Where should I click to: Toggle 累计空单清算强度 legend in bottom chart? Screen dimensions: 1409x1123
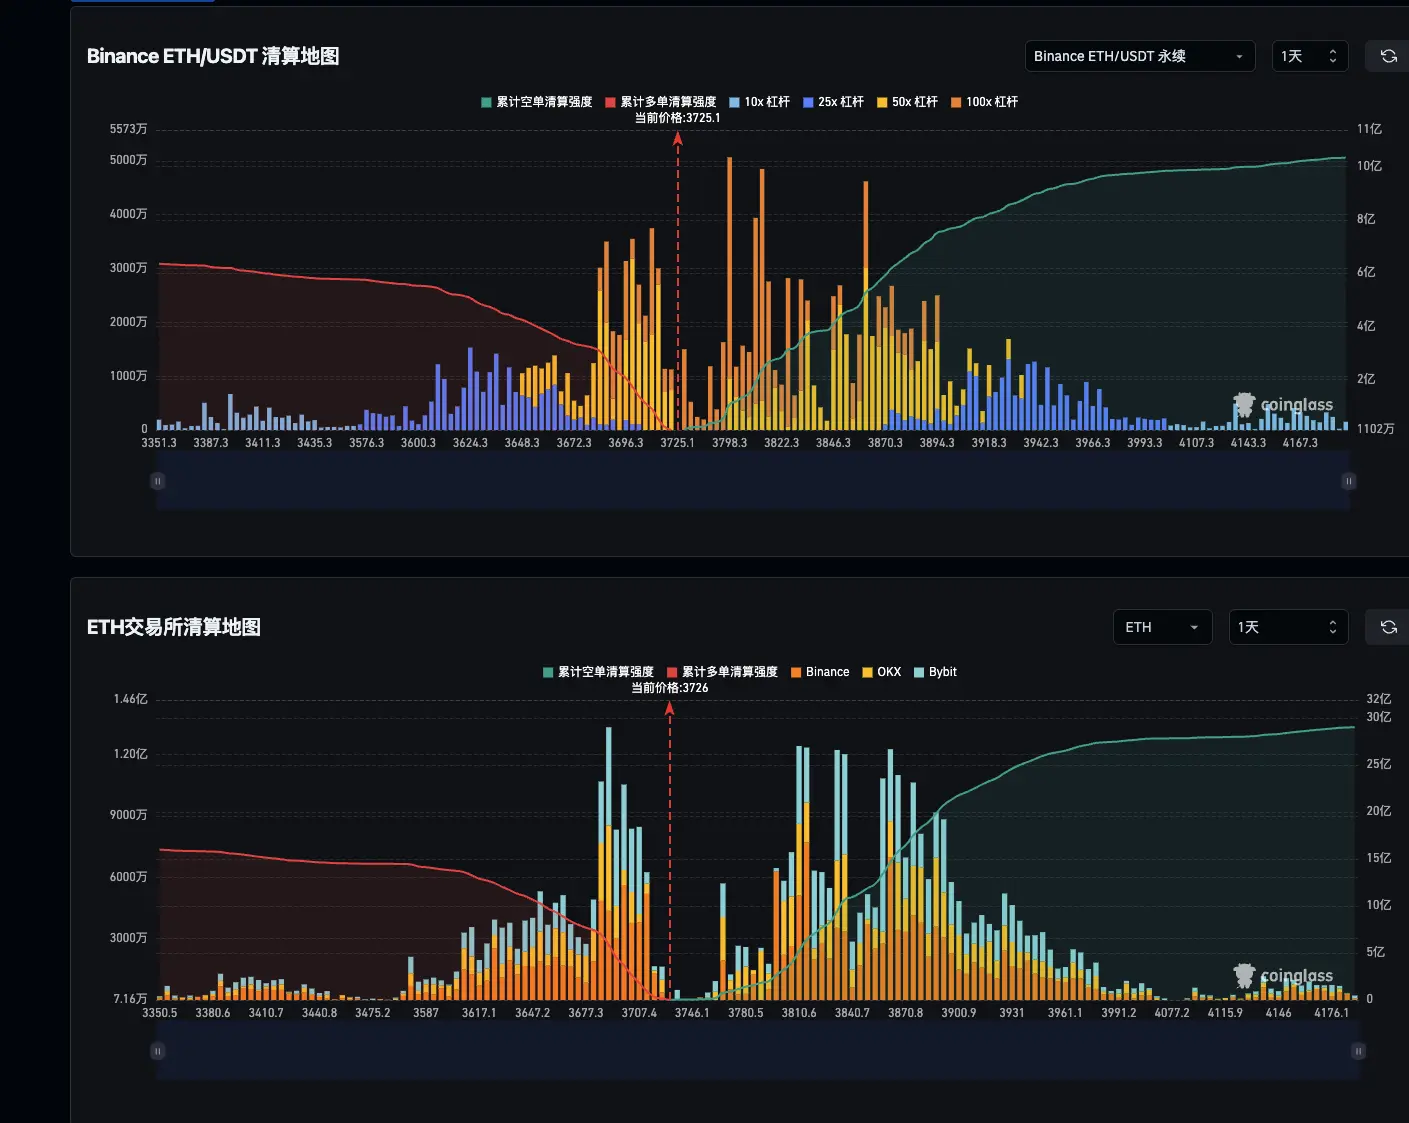tap(598, 672)
